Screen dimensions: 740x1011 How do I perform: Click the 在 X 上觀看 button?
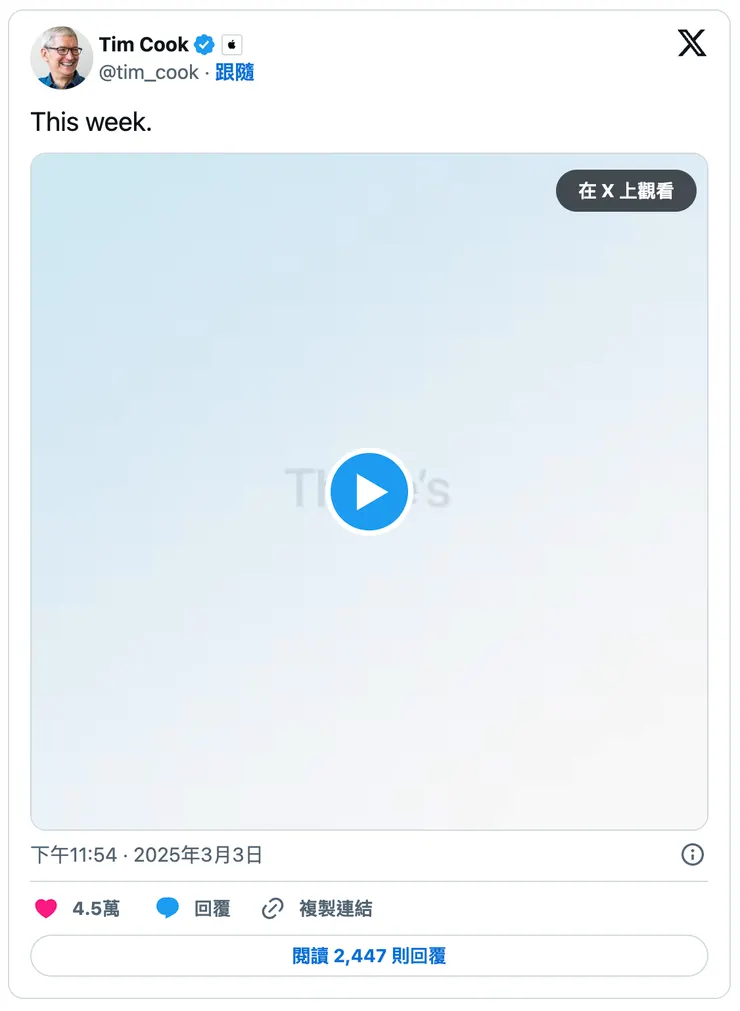pos(626,191)
